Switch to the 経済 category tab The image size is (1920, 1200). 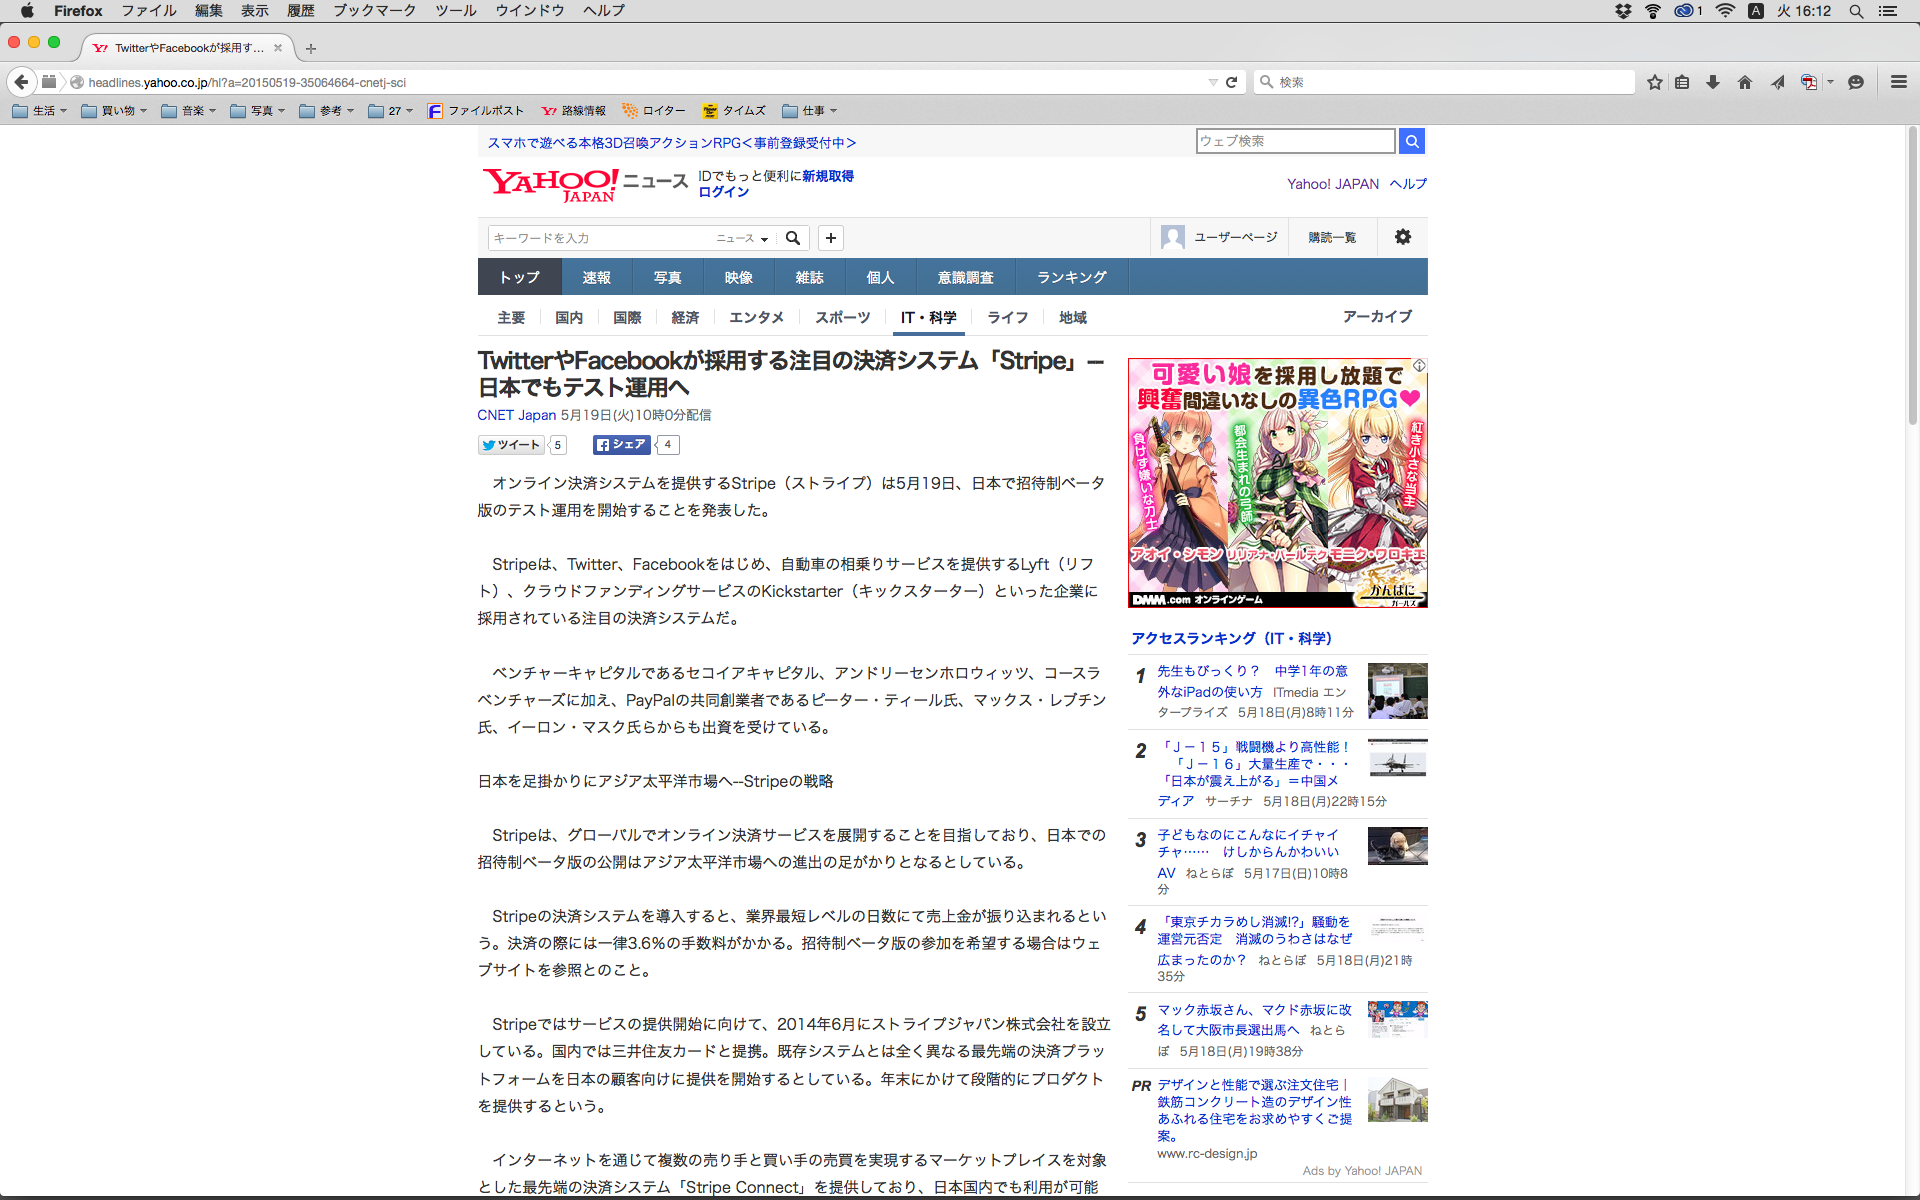click(685, 317)
